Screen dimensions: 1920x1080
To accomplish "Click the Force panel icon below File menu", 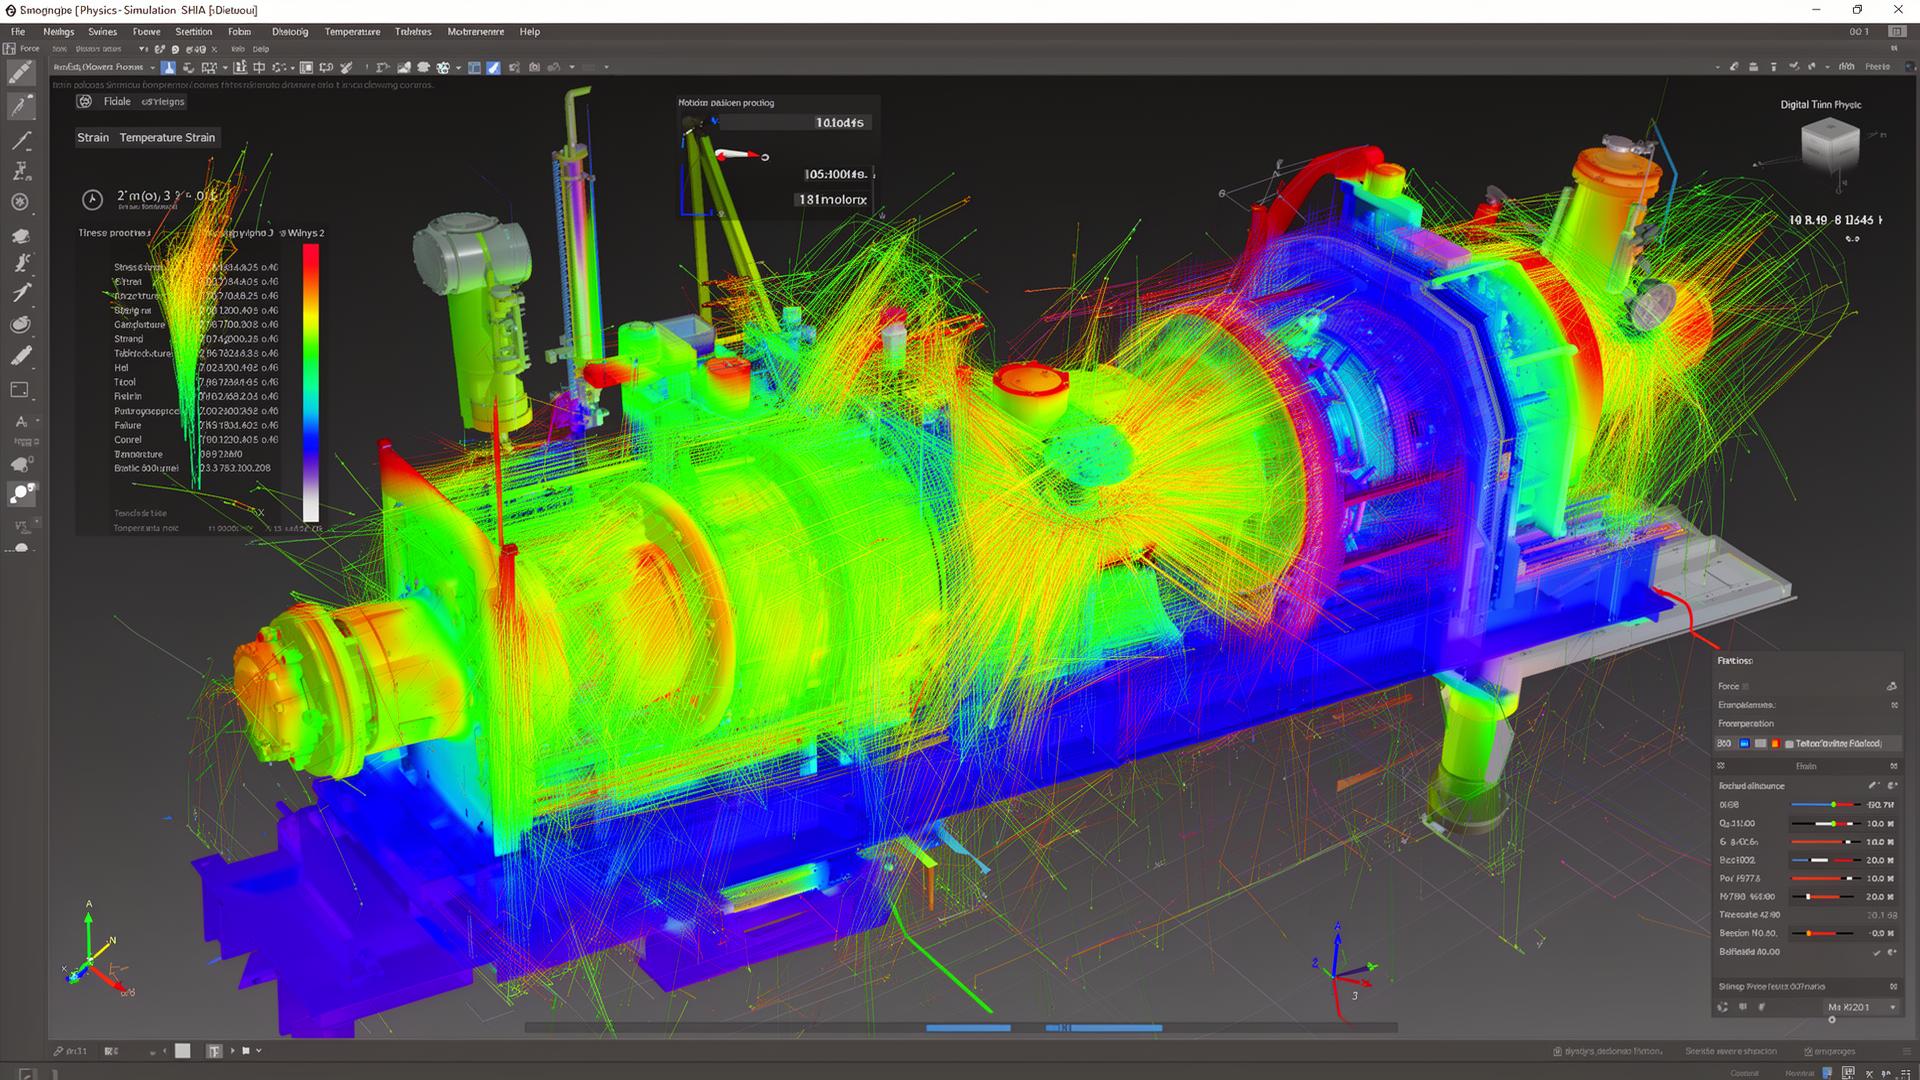I will coord(9,48).
